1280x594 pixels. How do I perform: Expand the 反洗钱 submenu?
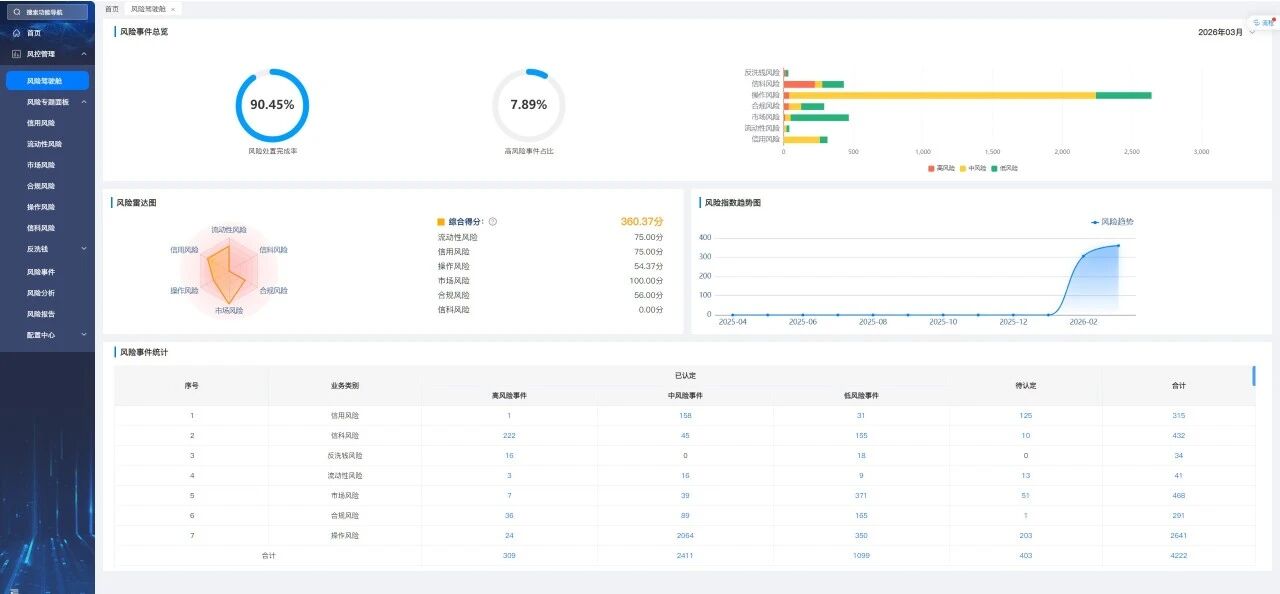tap(84, 249)
